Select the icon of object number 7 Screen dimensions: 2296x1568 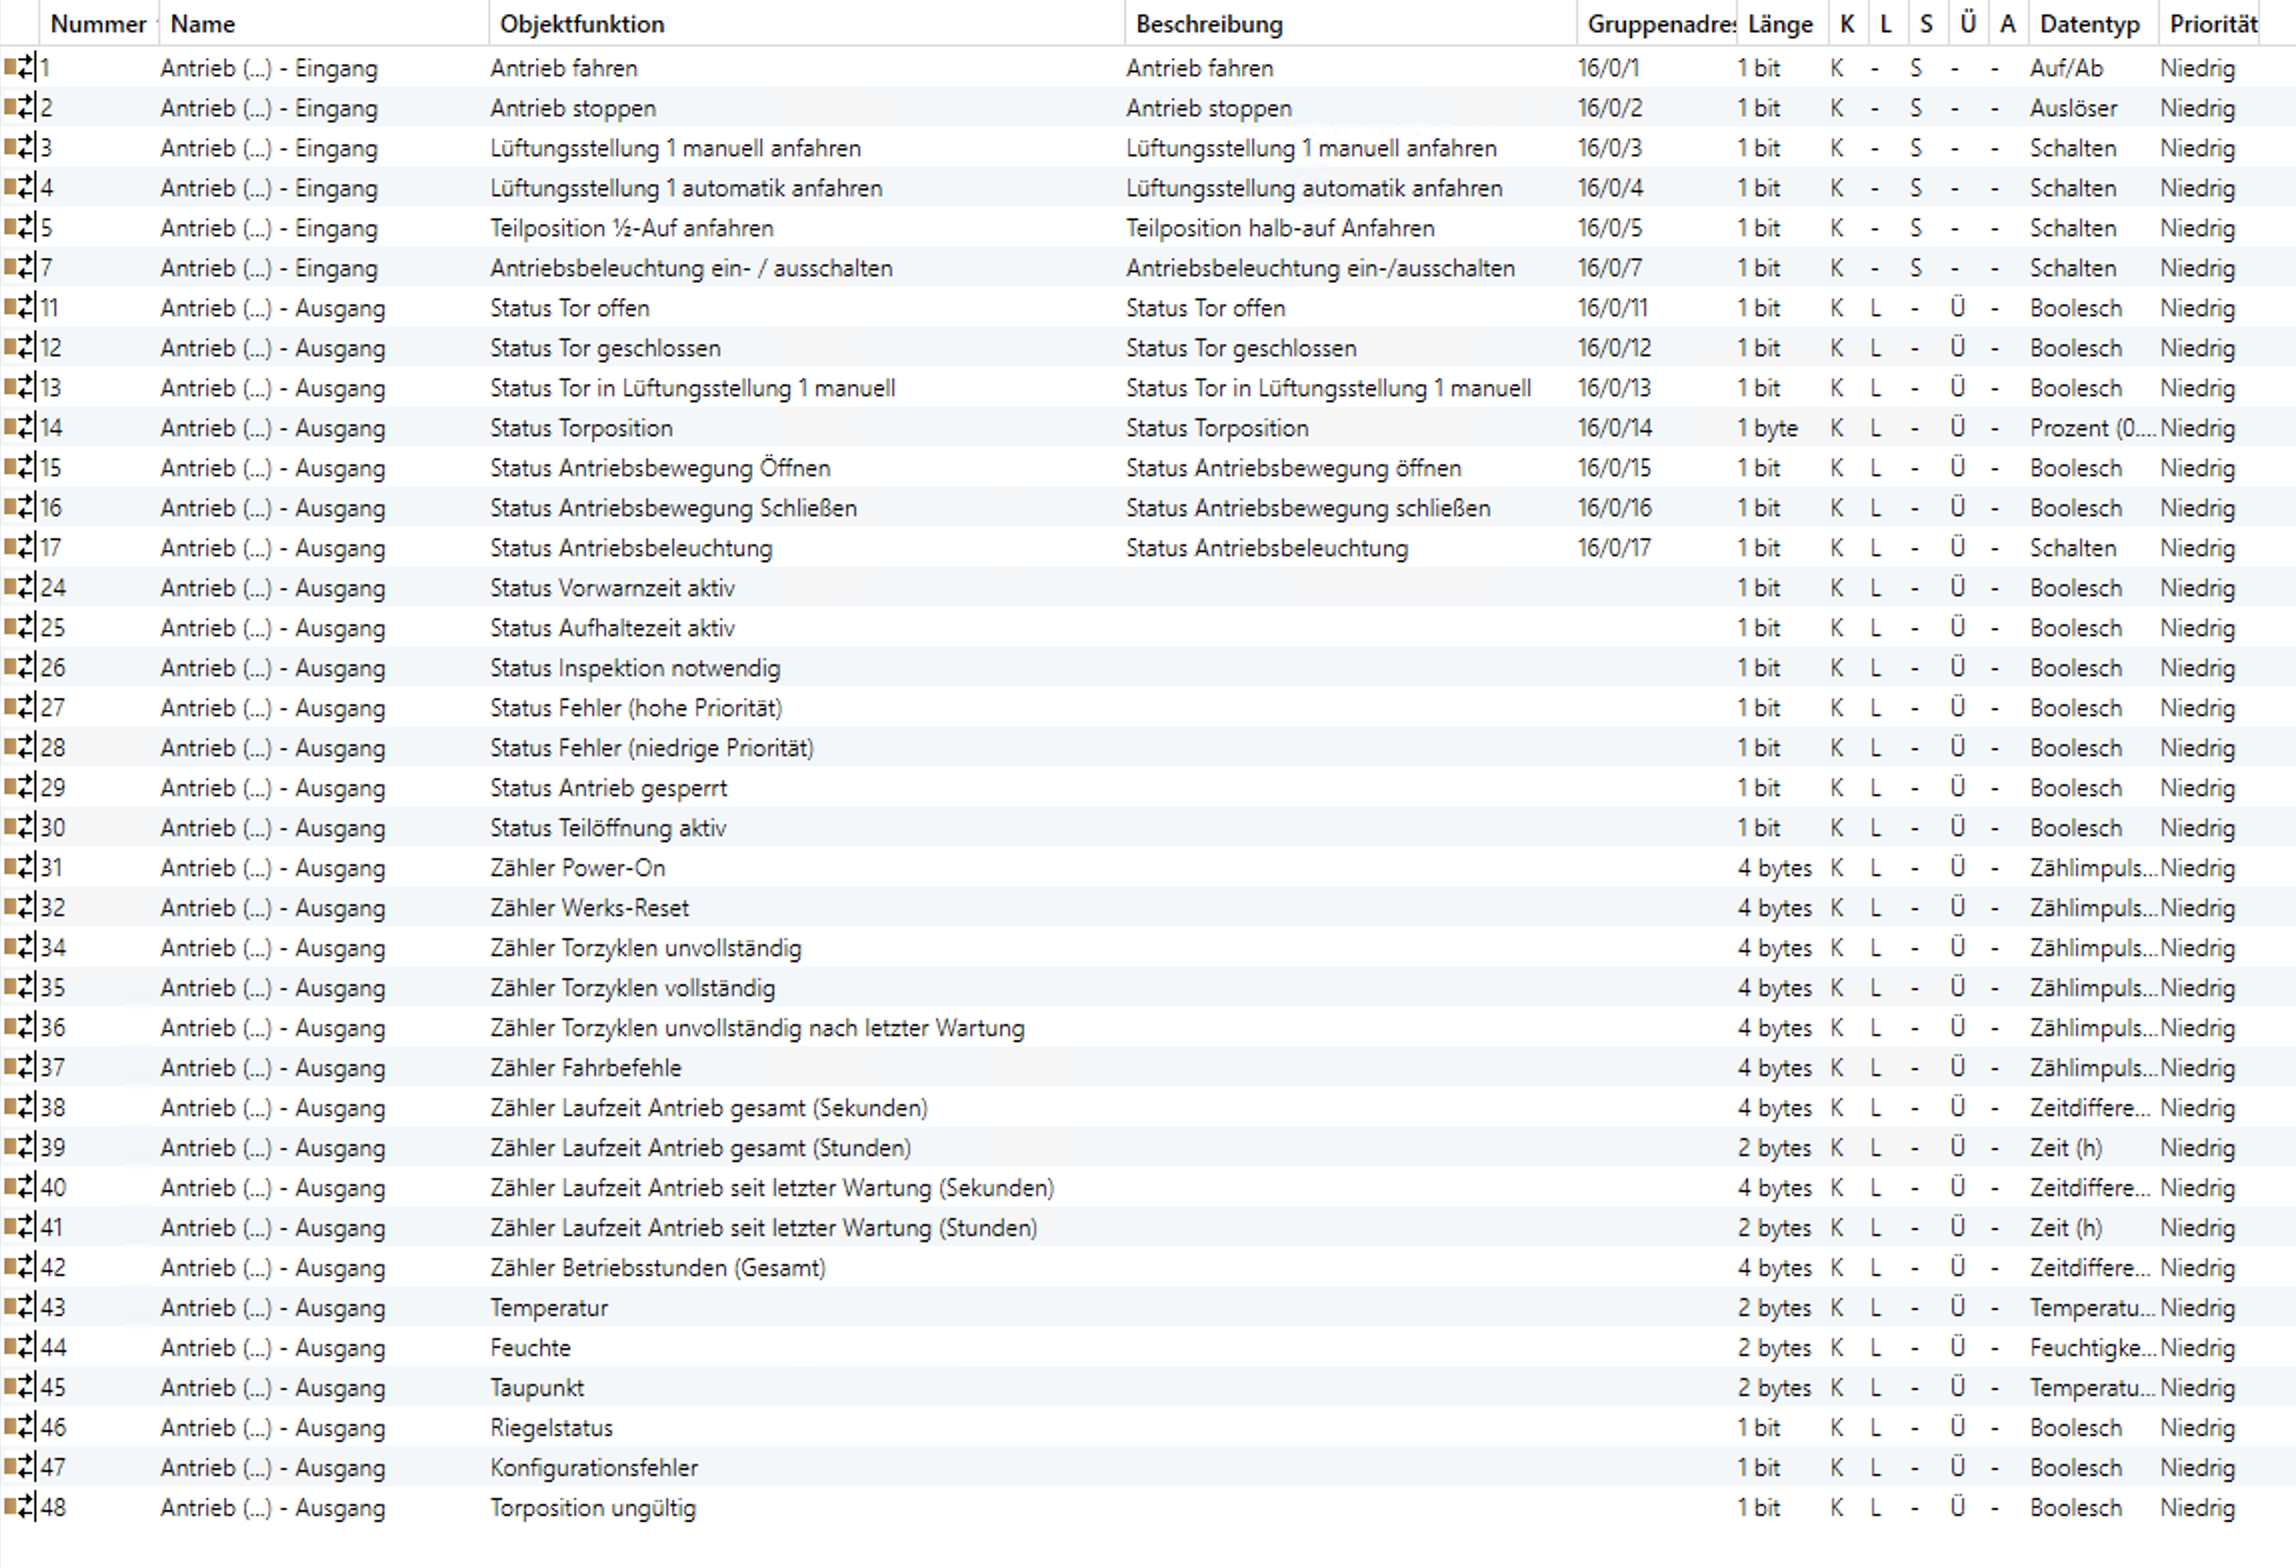(x=18, y=268)
